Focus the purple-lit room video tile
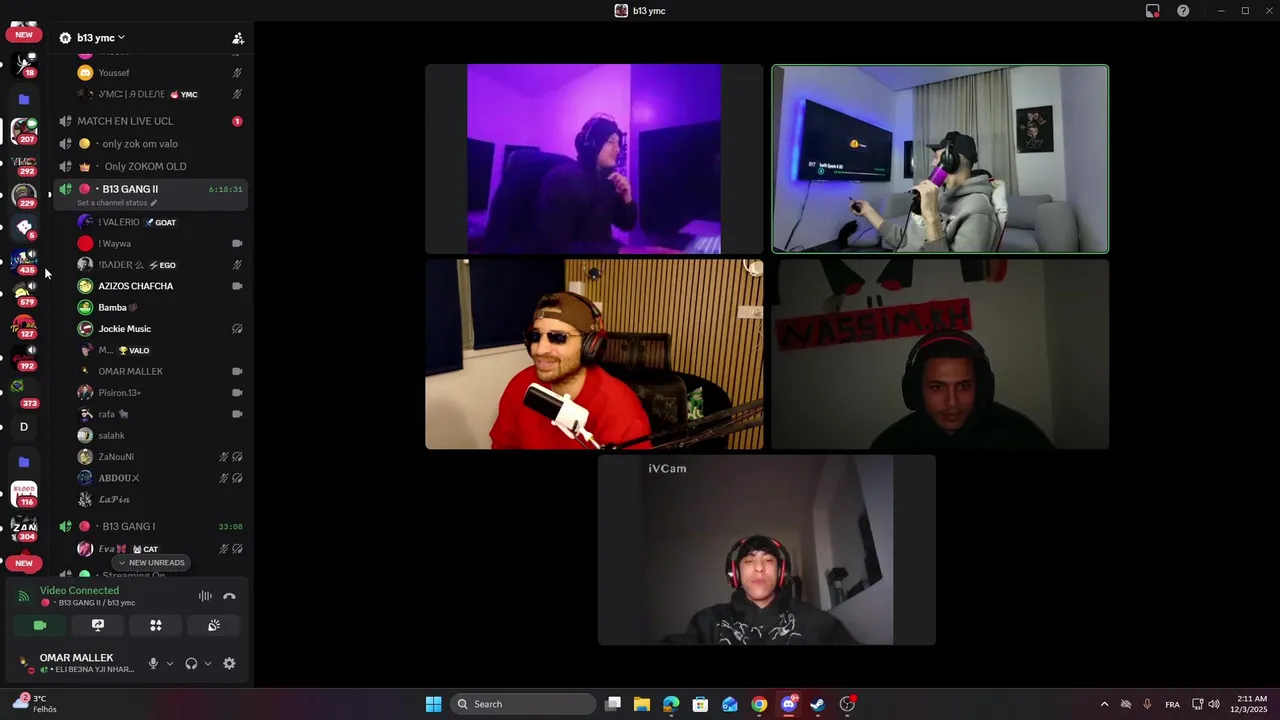1280x720 pixels. click(x=594, y=159)
